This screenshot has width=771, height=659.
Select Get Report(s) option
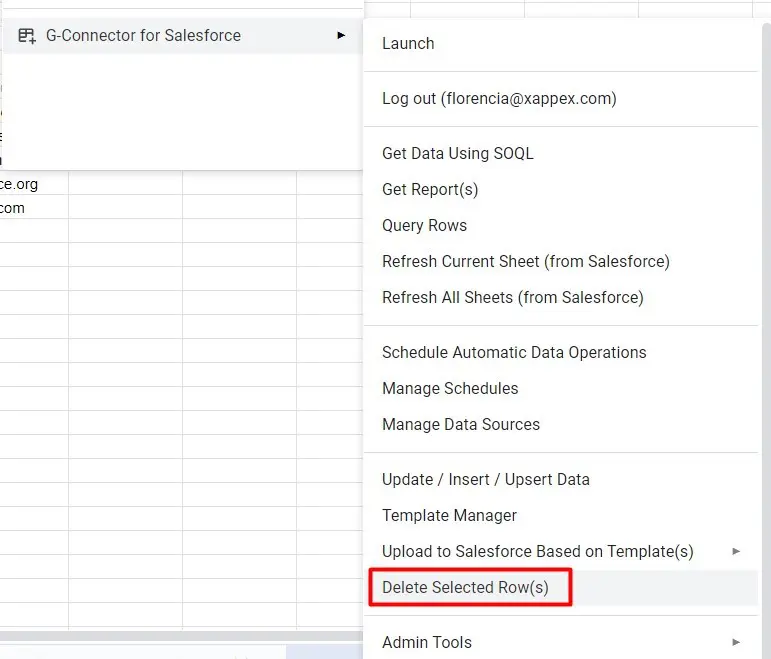point(561,189)
